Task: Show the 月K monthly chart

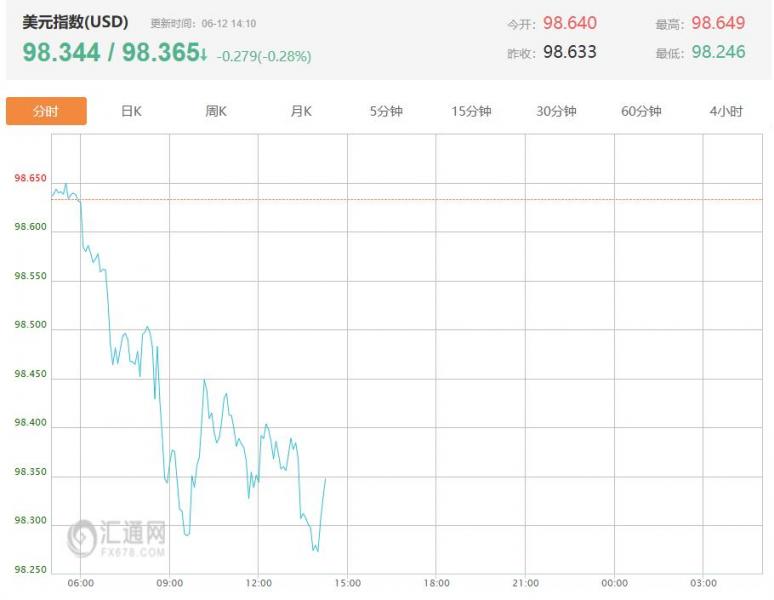Action: click(301, 111)
